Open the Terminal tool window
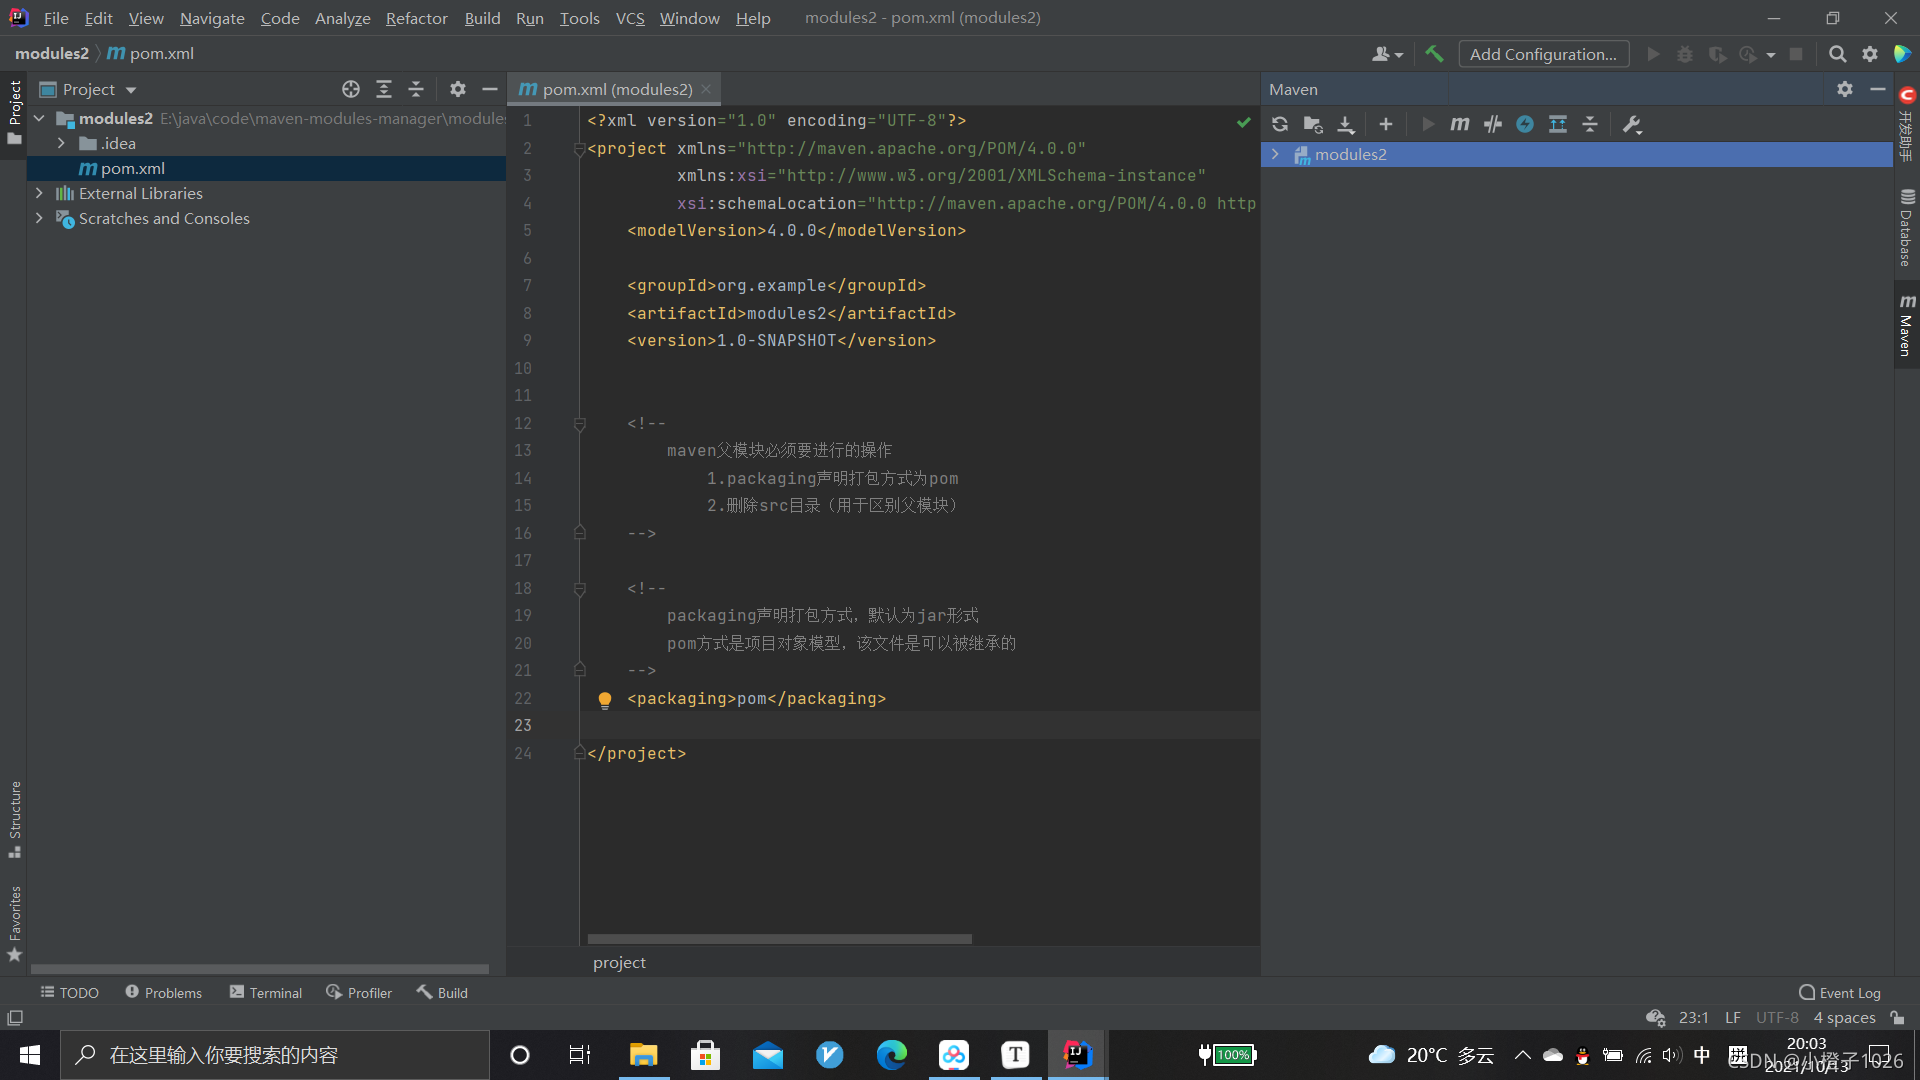 (x=266, y=993)
